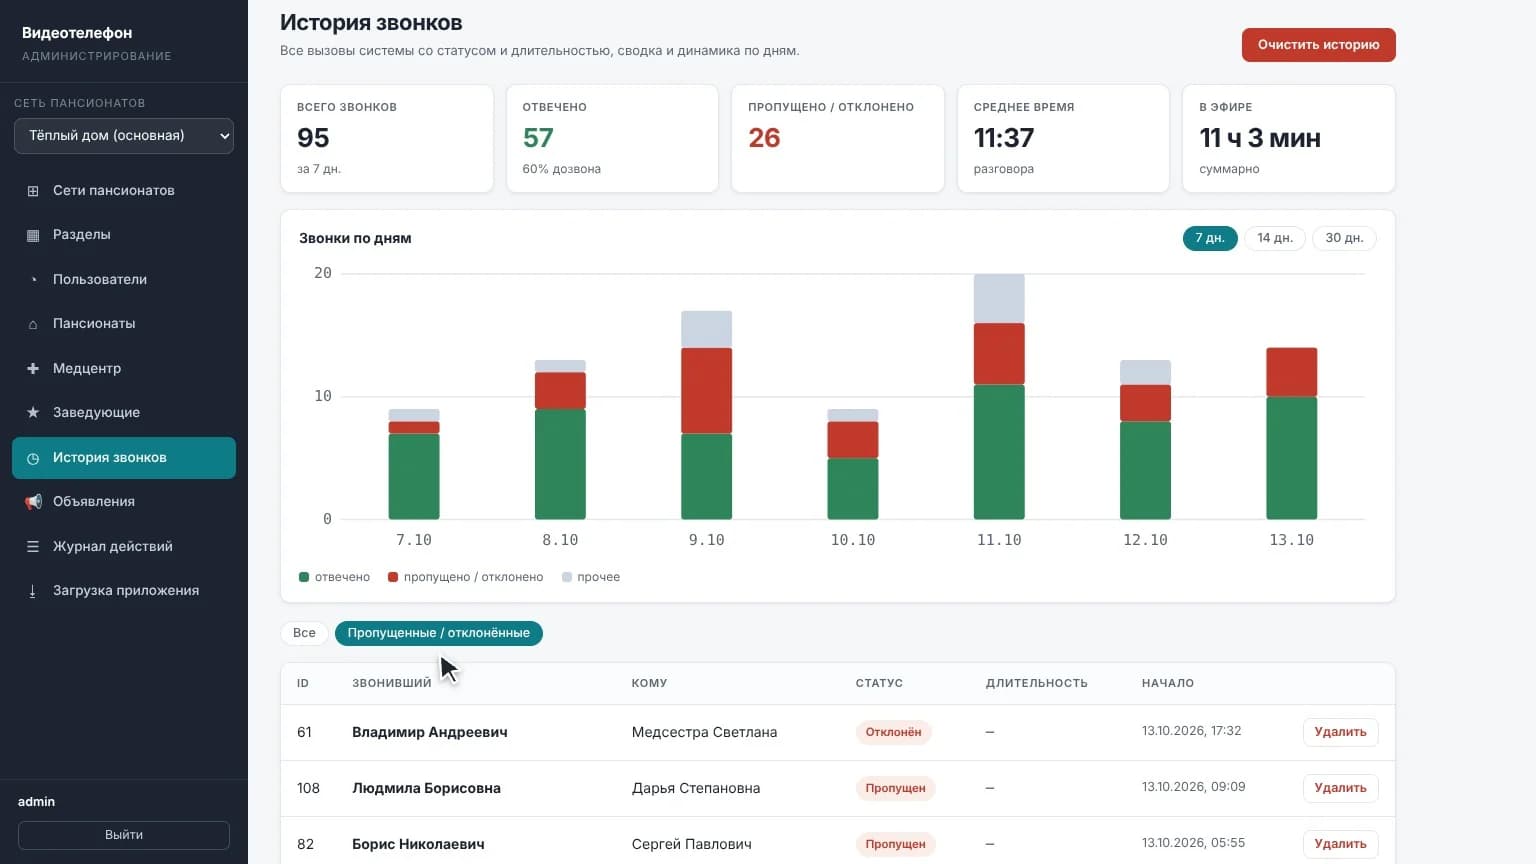Image resolution: width=1536 pixels, height=864 pixels.
Task: Click the megaphone icon beside Объявления
Action: click(x=33, y=502)
